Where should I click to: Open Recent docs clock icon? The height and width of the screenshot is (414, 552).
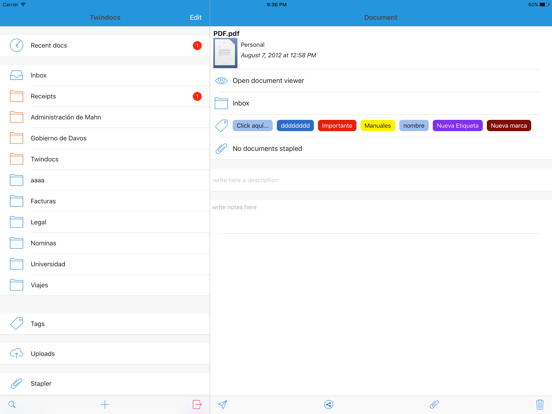[x=17, y=45]
